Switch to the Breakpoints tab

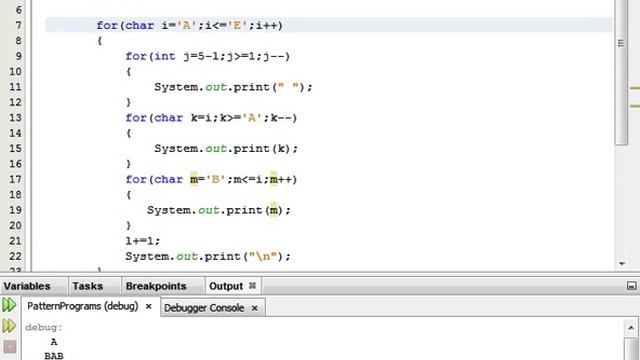[156, 286]
